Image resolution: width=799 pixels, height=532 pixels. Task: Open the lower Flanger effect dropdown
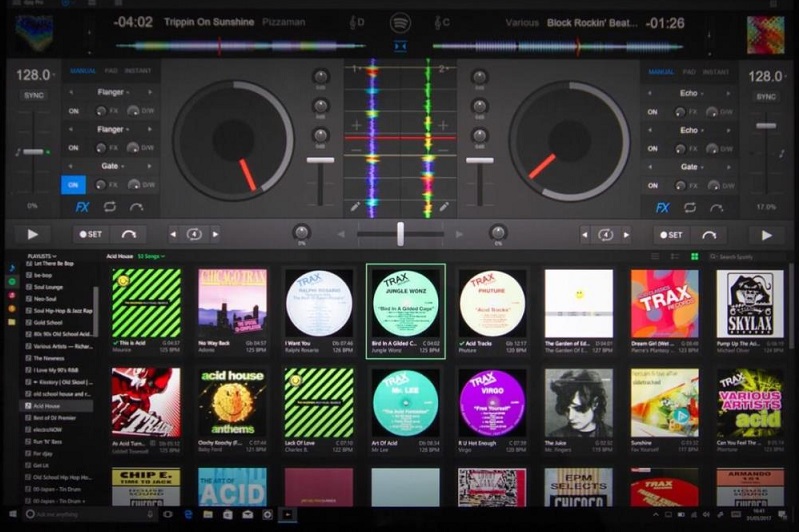tap(113, 129)
